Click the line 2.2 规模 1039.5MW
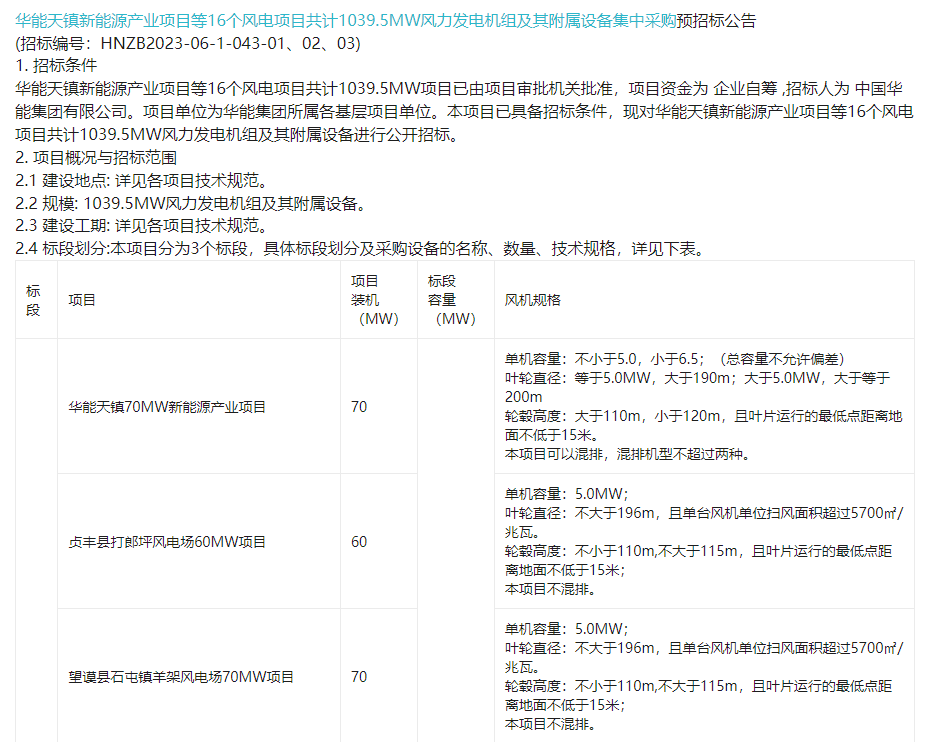This screenshot has height=742, width=925. click(193, 203)
